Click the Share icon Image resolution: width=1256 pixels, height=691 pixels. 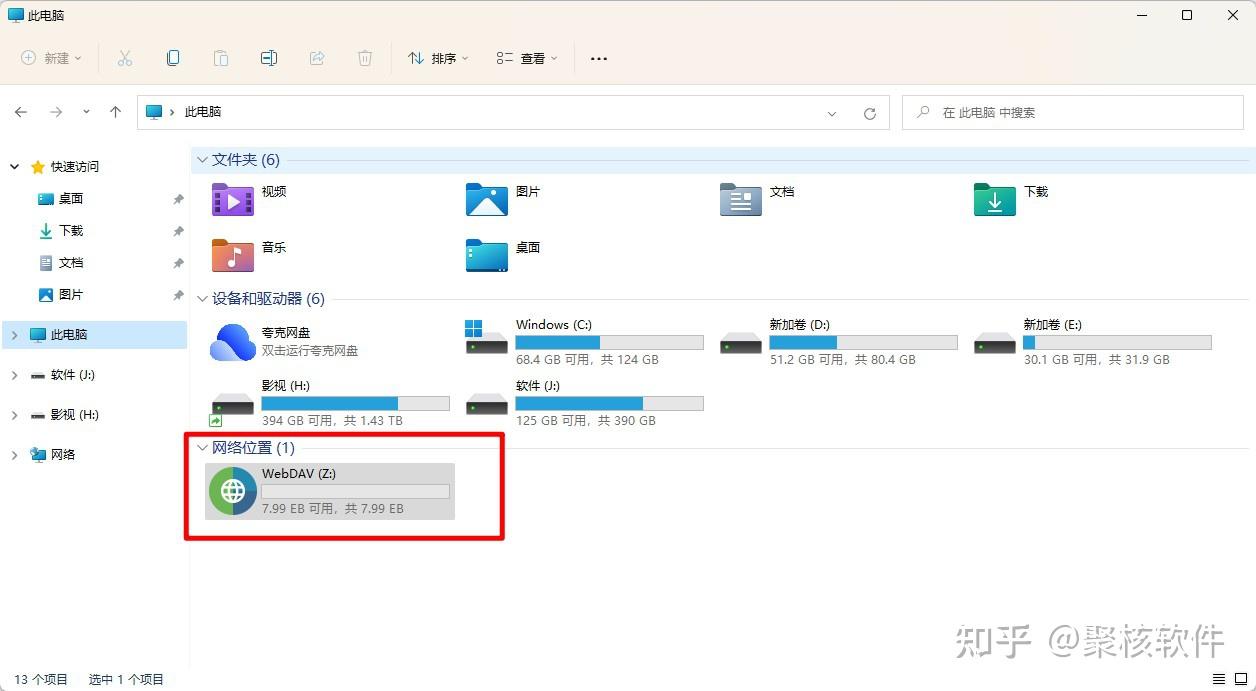pos(317,58)
